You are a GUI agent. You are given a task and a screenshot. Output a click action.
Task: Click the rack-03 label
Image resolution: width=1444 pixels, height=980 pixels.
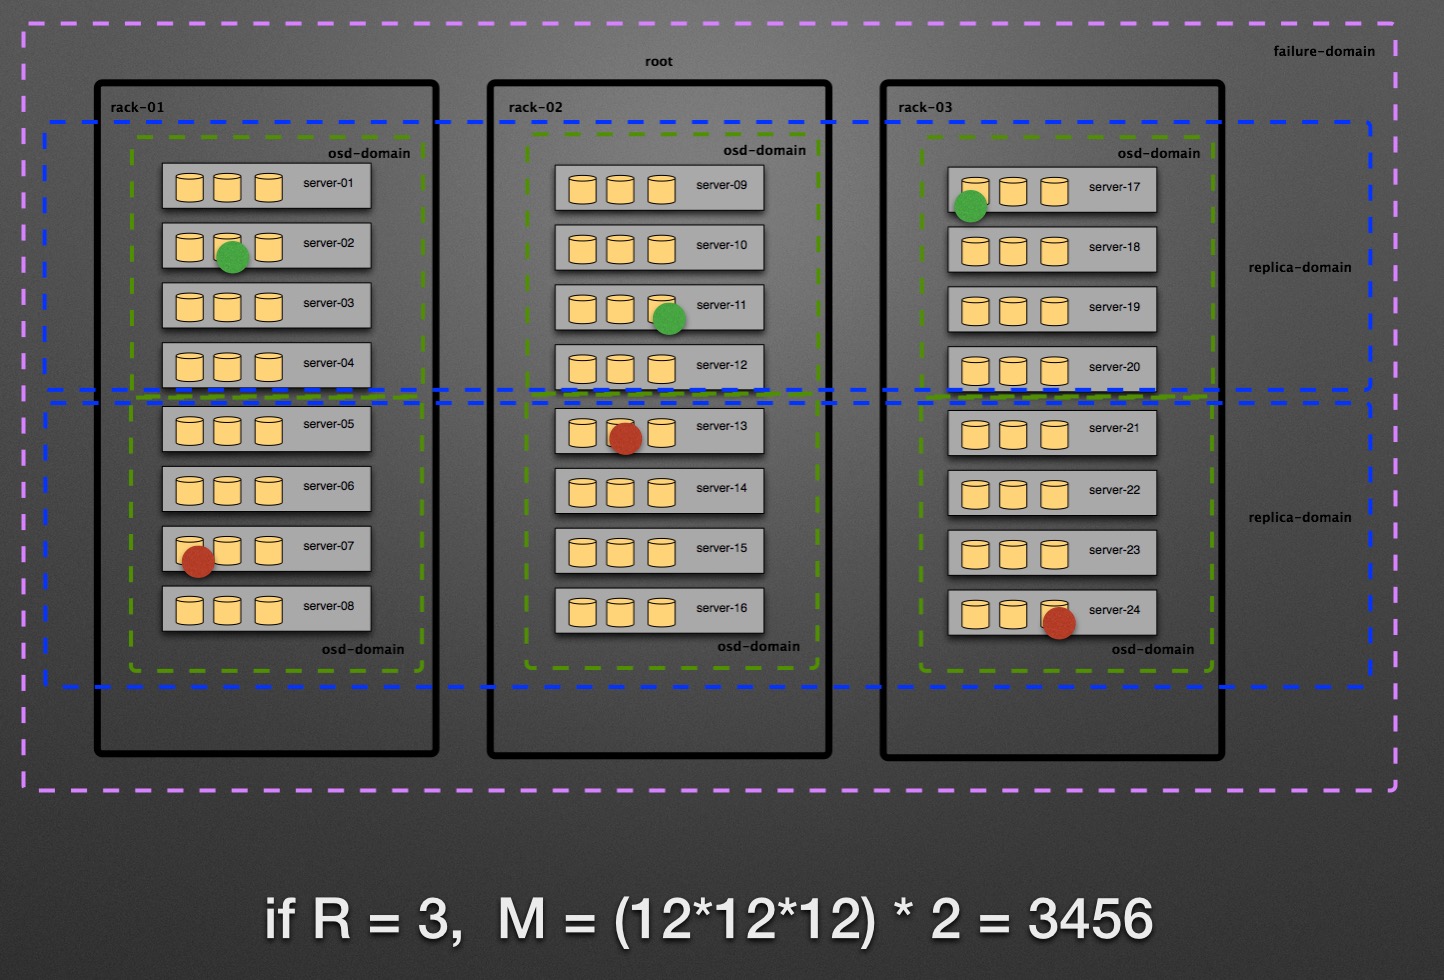click(x=925, y=107)
